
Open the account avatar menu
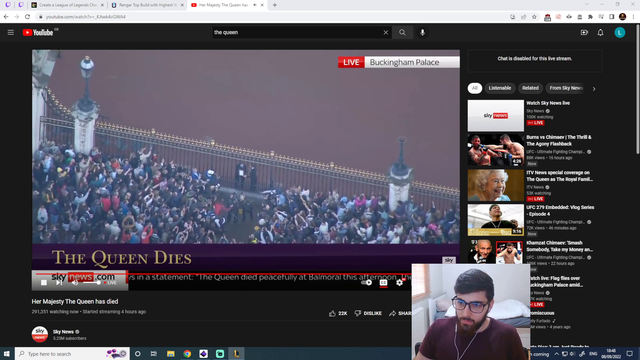(x=620, y=32)
